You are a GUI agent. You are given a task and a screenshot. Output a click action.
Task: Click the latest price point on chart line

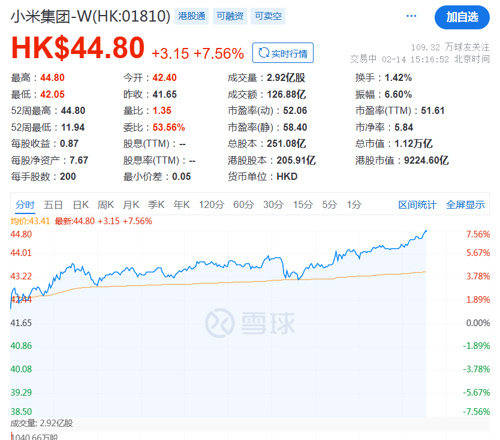click(426, 231)
